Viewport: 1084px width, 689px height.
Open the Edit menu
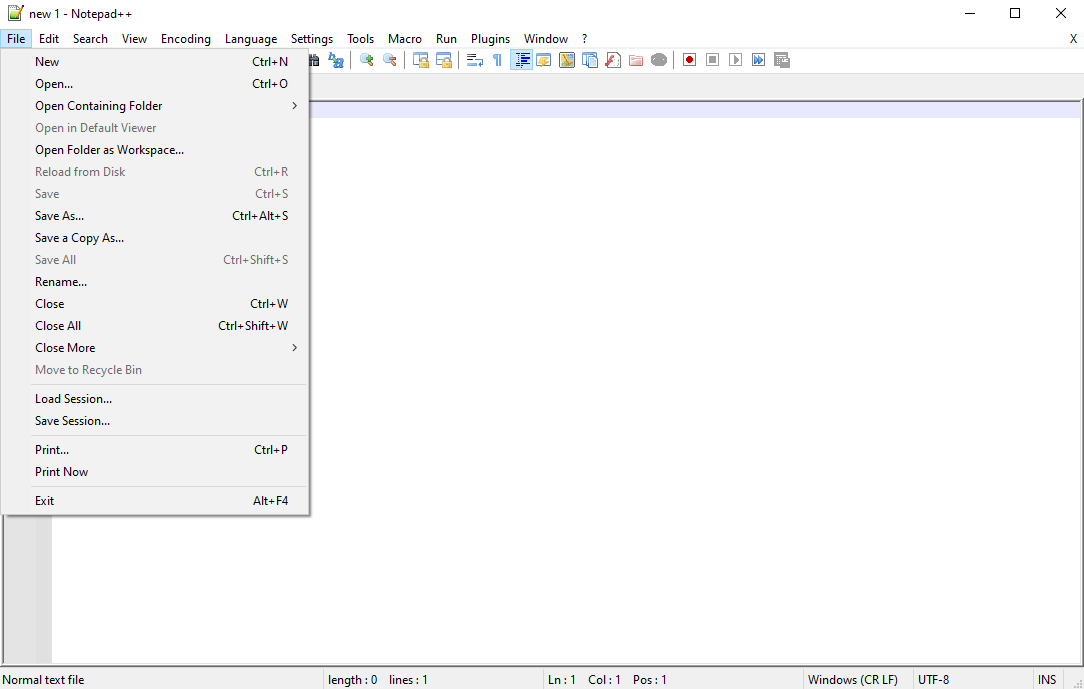click(x=49, y=39)
